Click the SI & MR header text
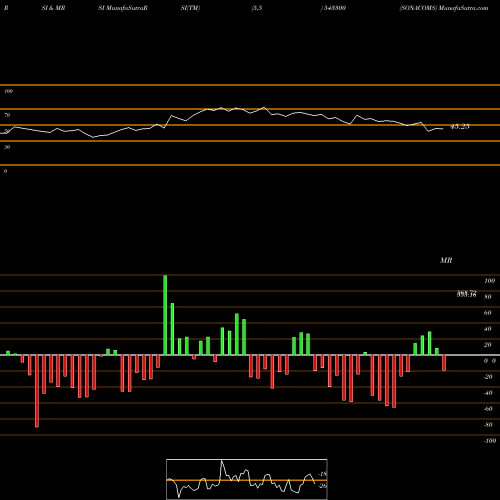Viewport: 500px width, 500px height. point(53,8)
